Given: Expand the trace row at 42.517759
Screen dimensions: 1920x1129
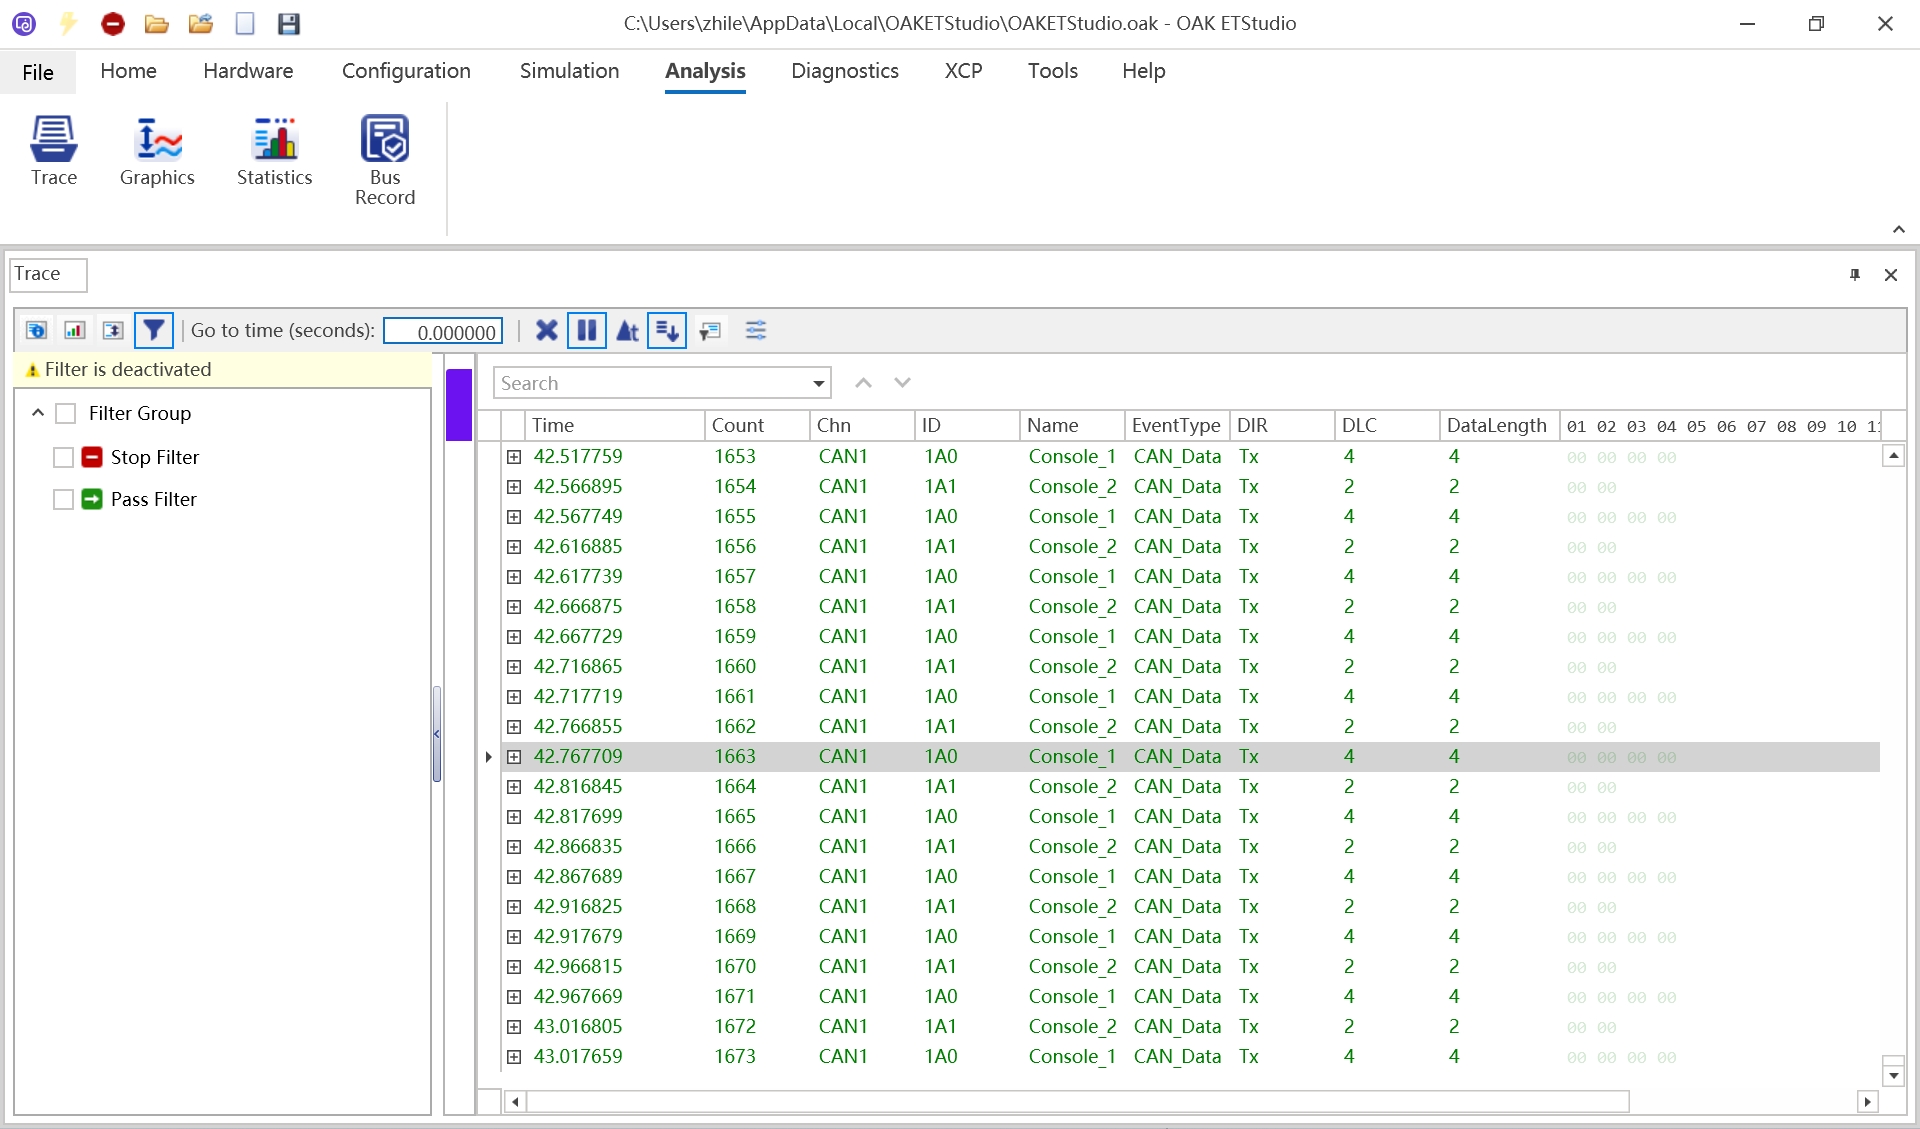Looking at the screenshot, I should coord(514,457).
